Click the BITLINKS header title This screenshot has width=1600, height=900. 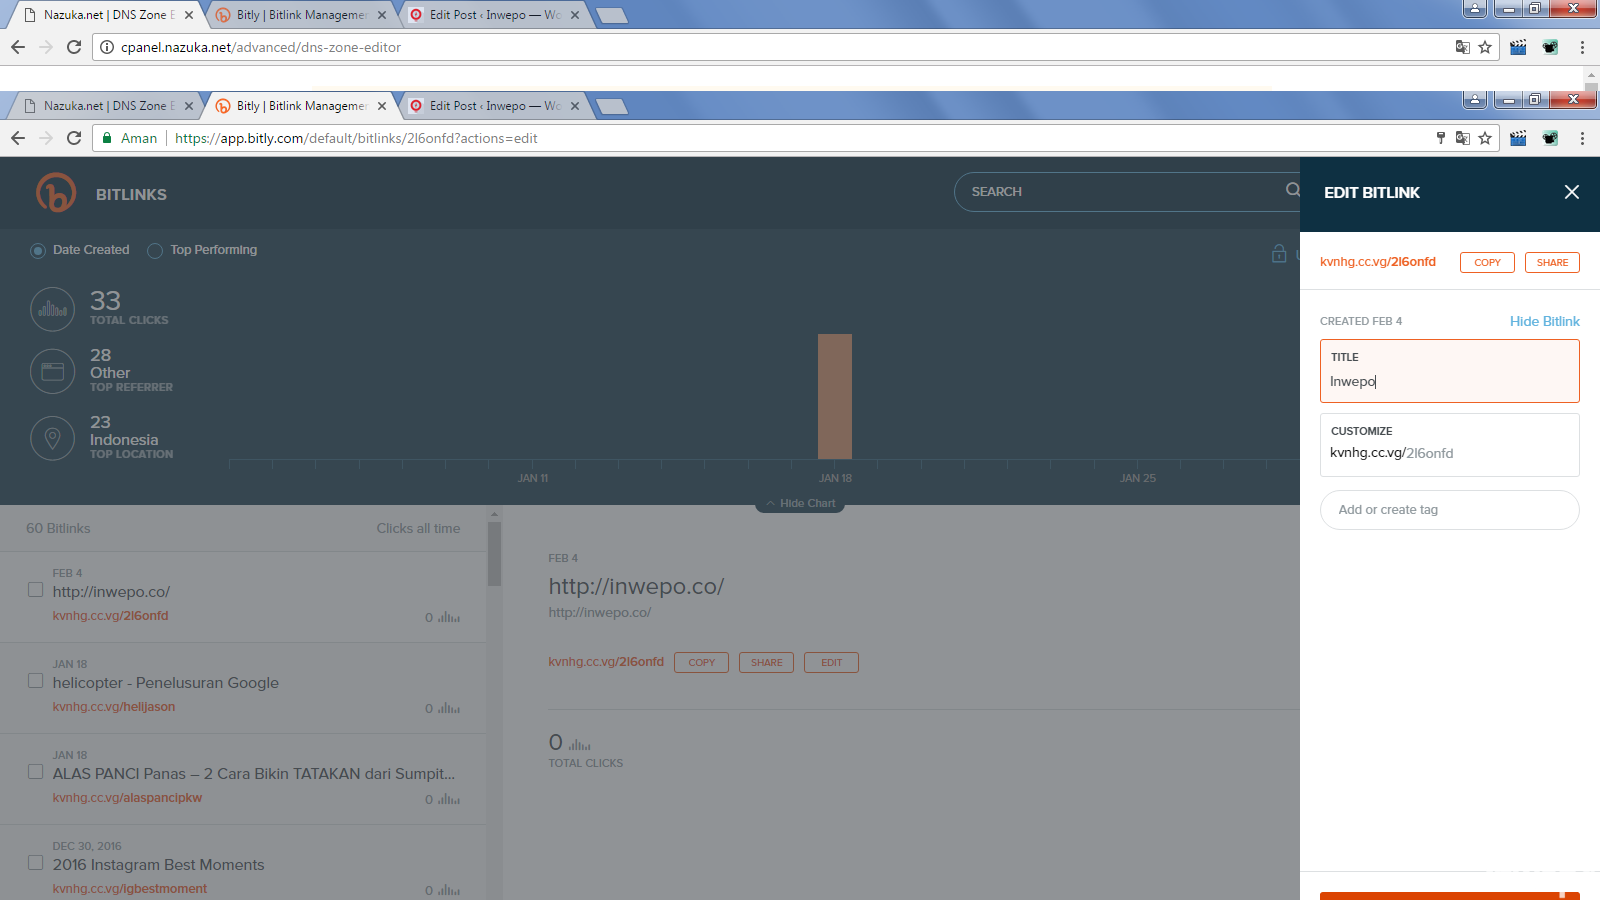tap(131, 194)
